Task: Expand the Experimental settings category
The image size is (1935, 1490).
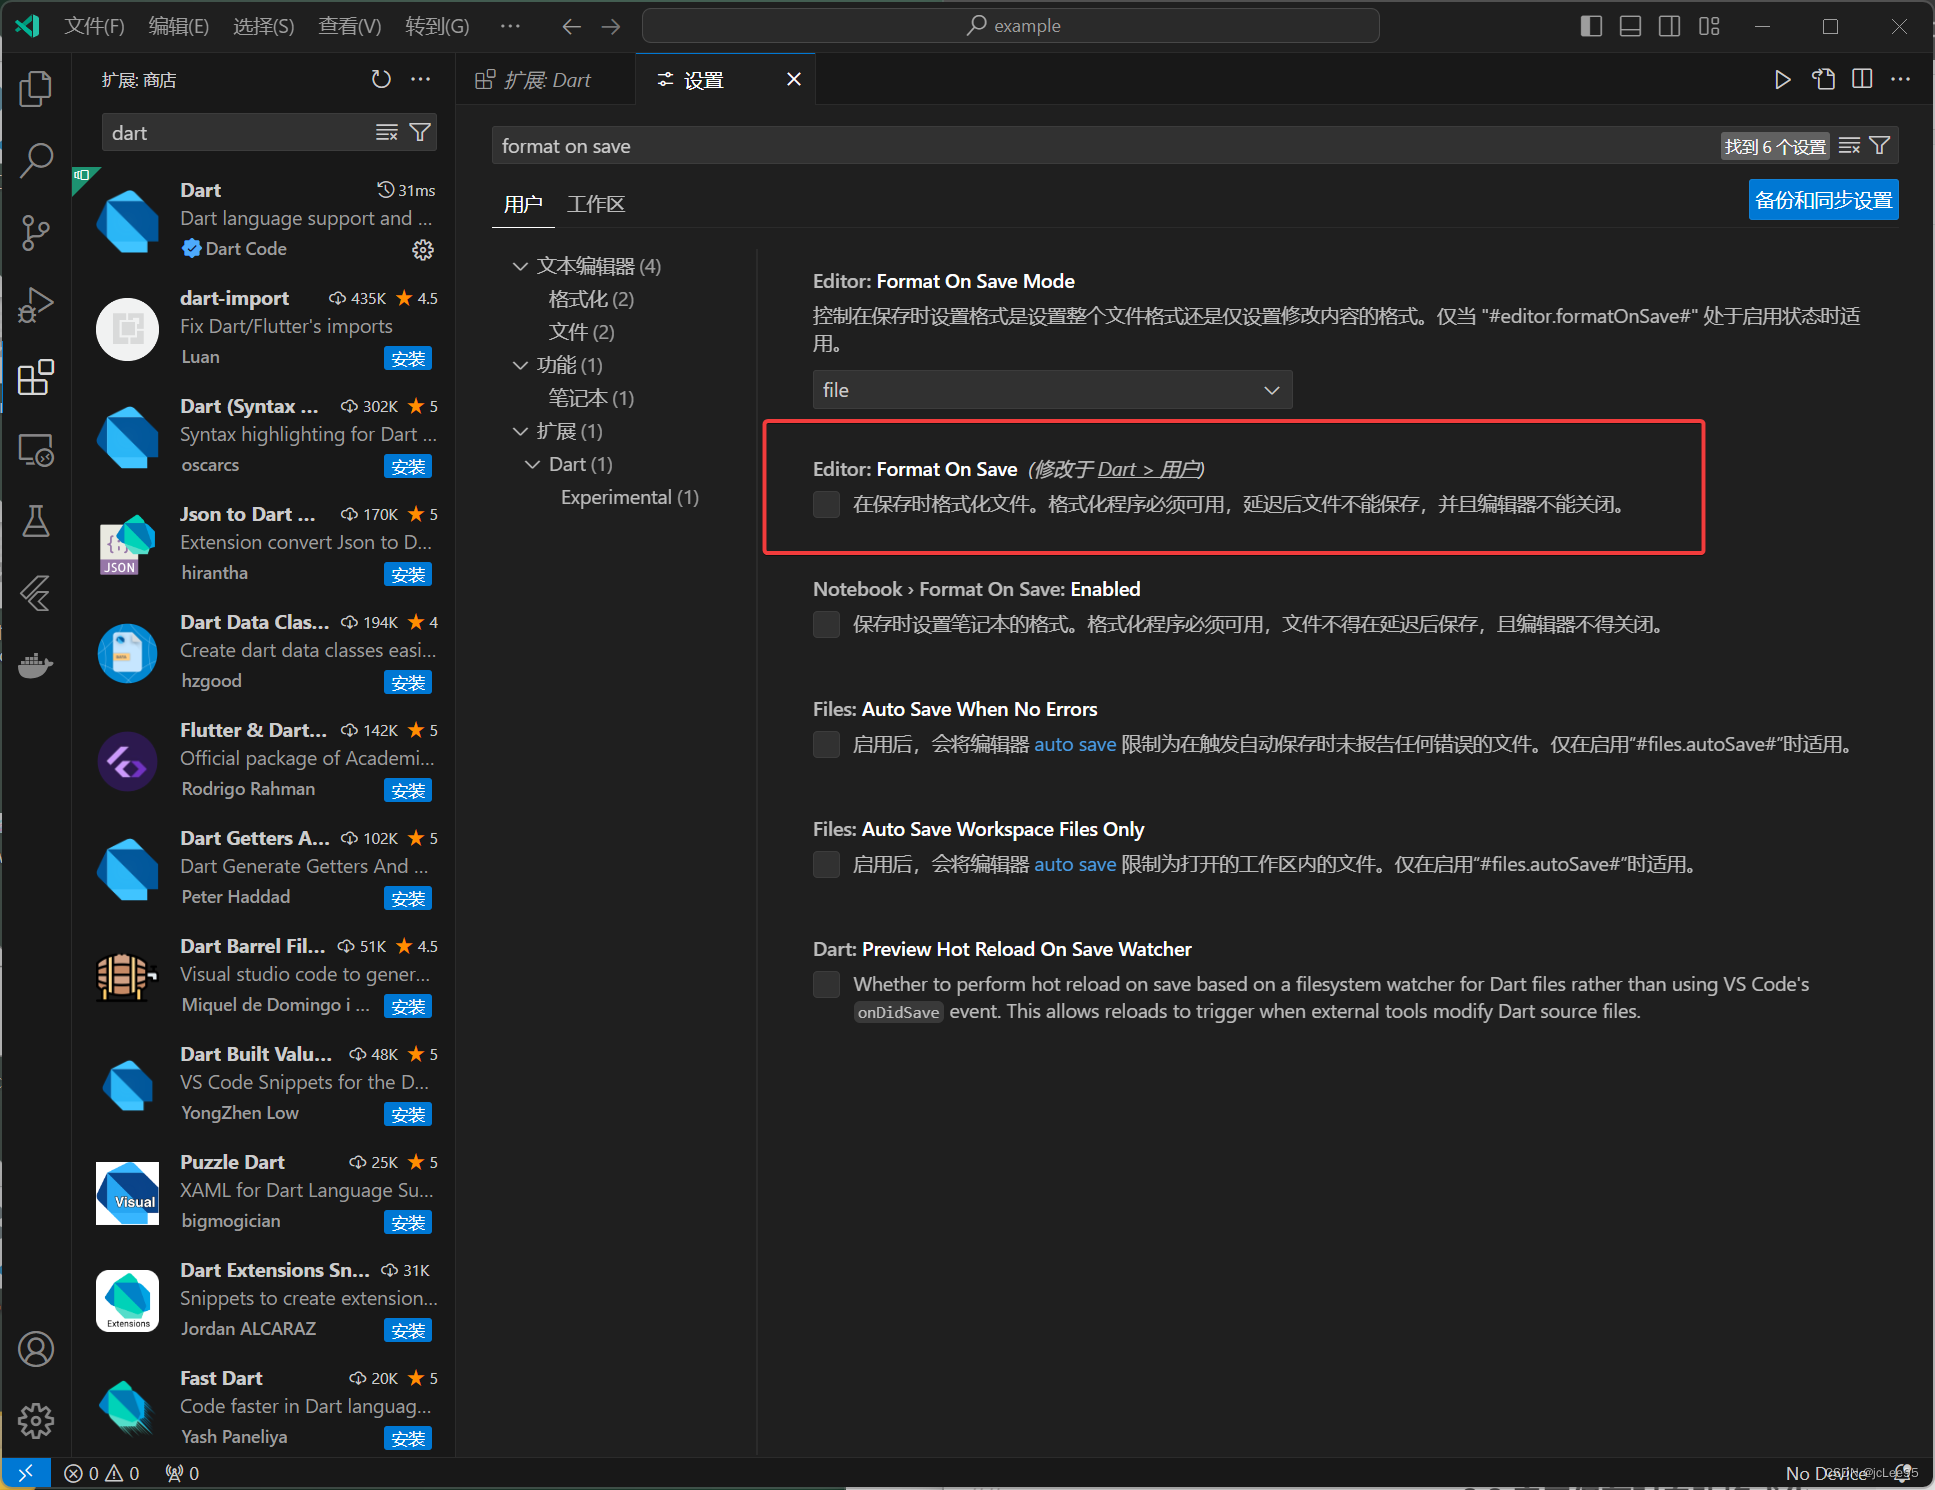Action: [629, 497]
